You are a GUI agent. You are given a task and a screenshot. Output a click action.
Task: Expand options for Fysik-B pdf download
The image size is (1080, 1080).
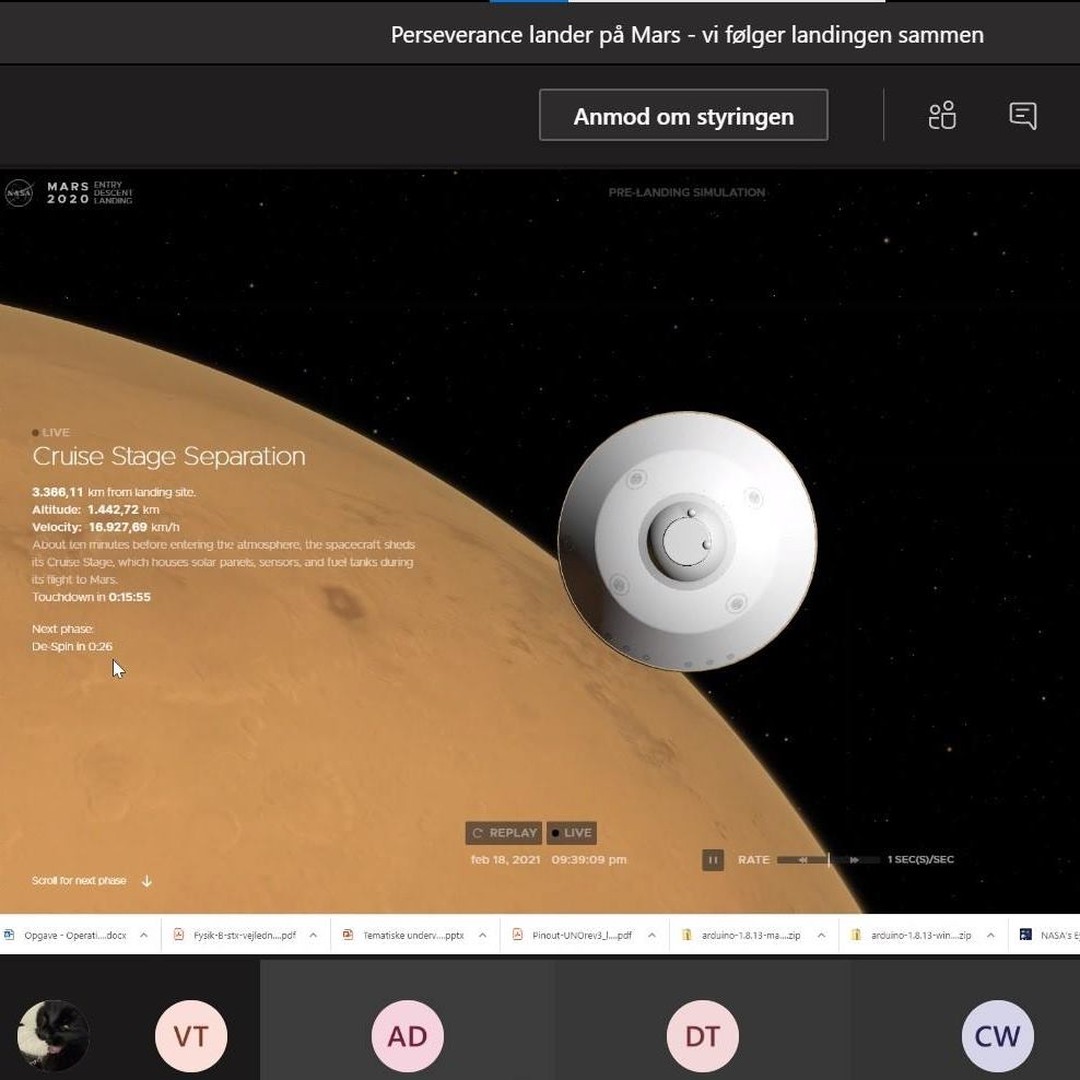pyautogui.click(x=313, y=935)
